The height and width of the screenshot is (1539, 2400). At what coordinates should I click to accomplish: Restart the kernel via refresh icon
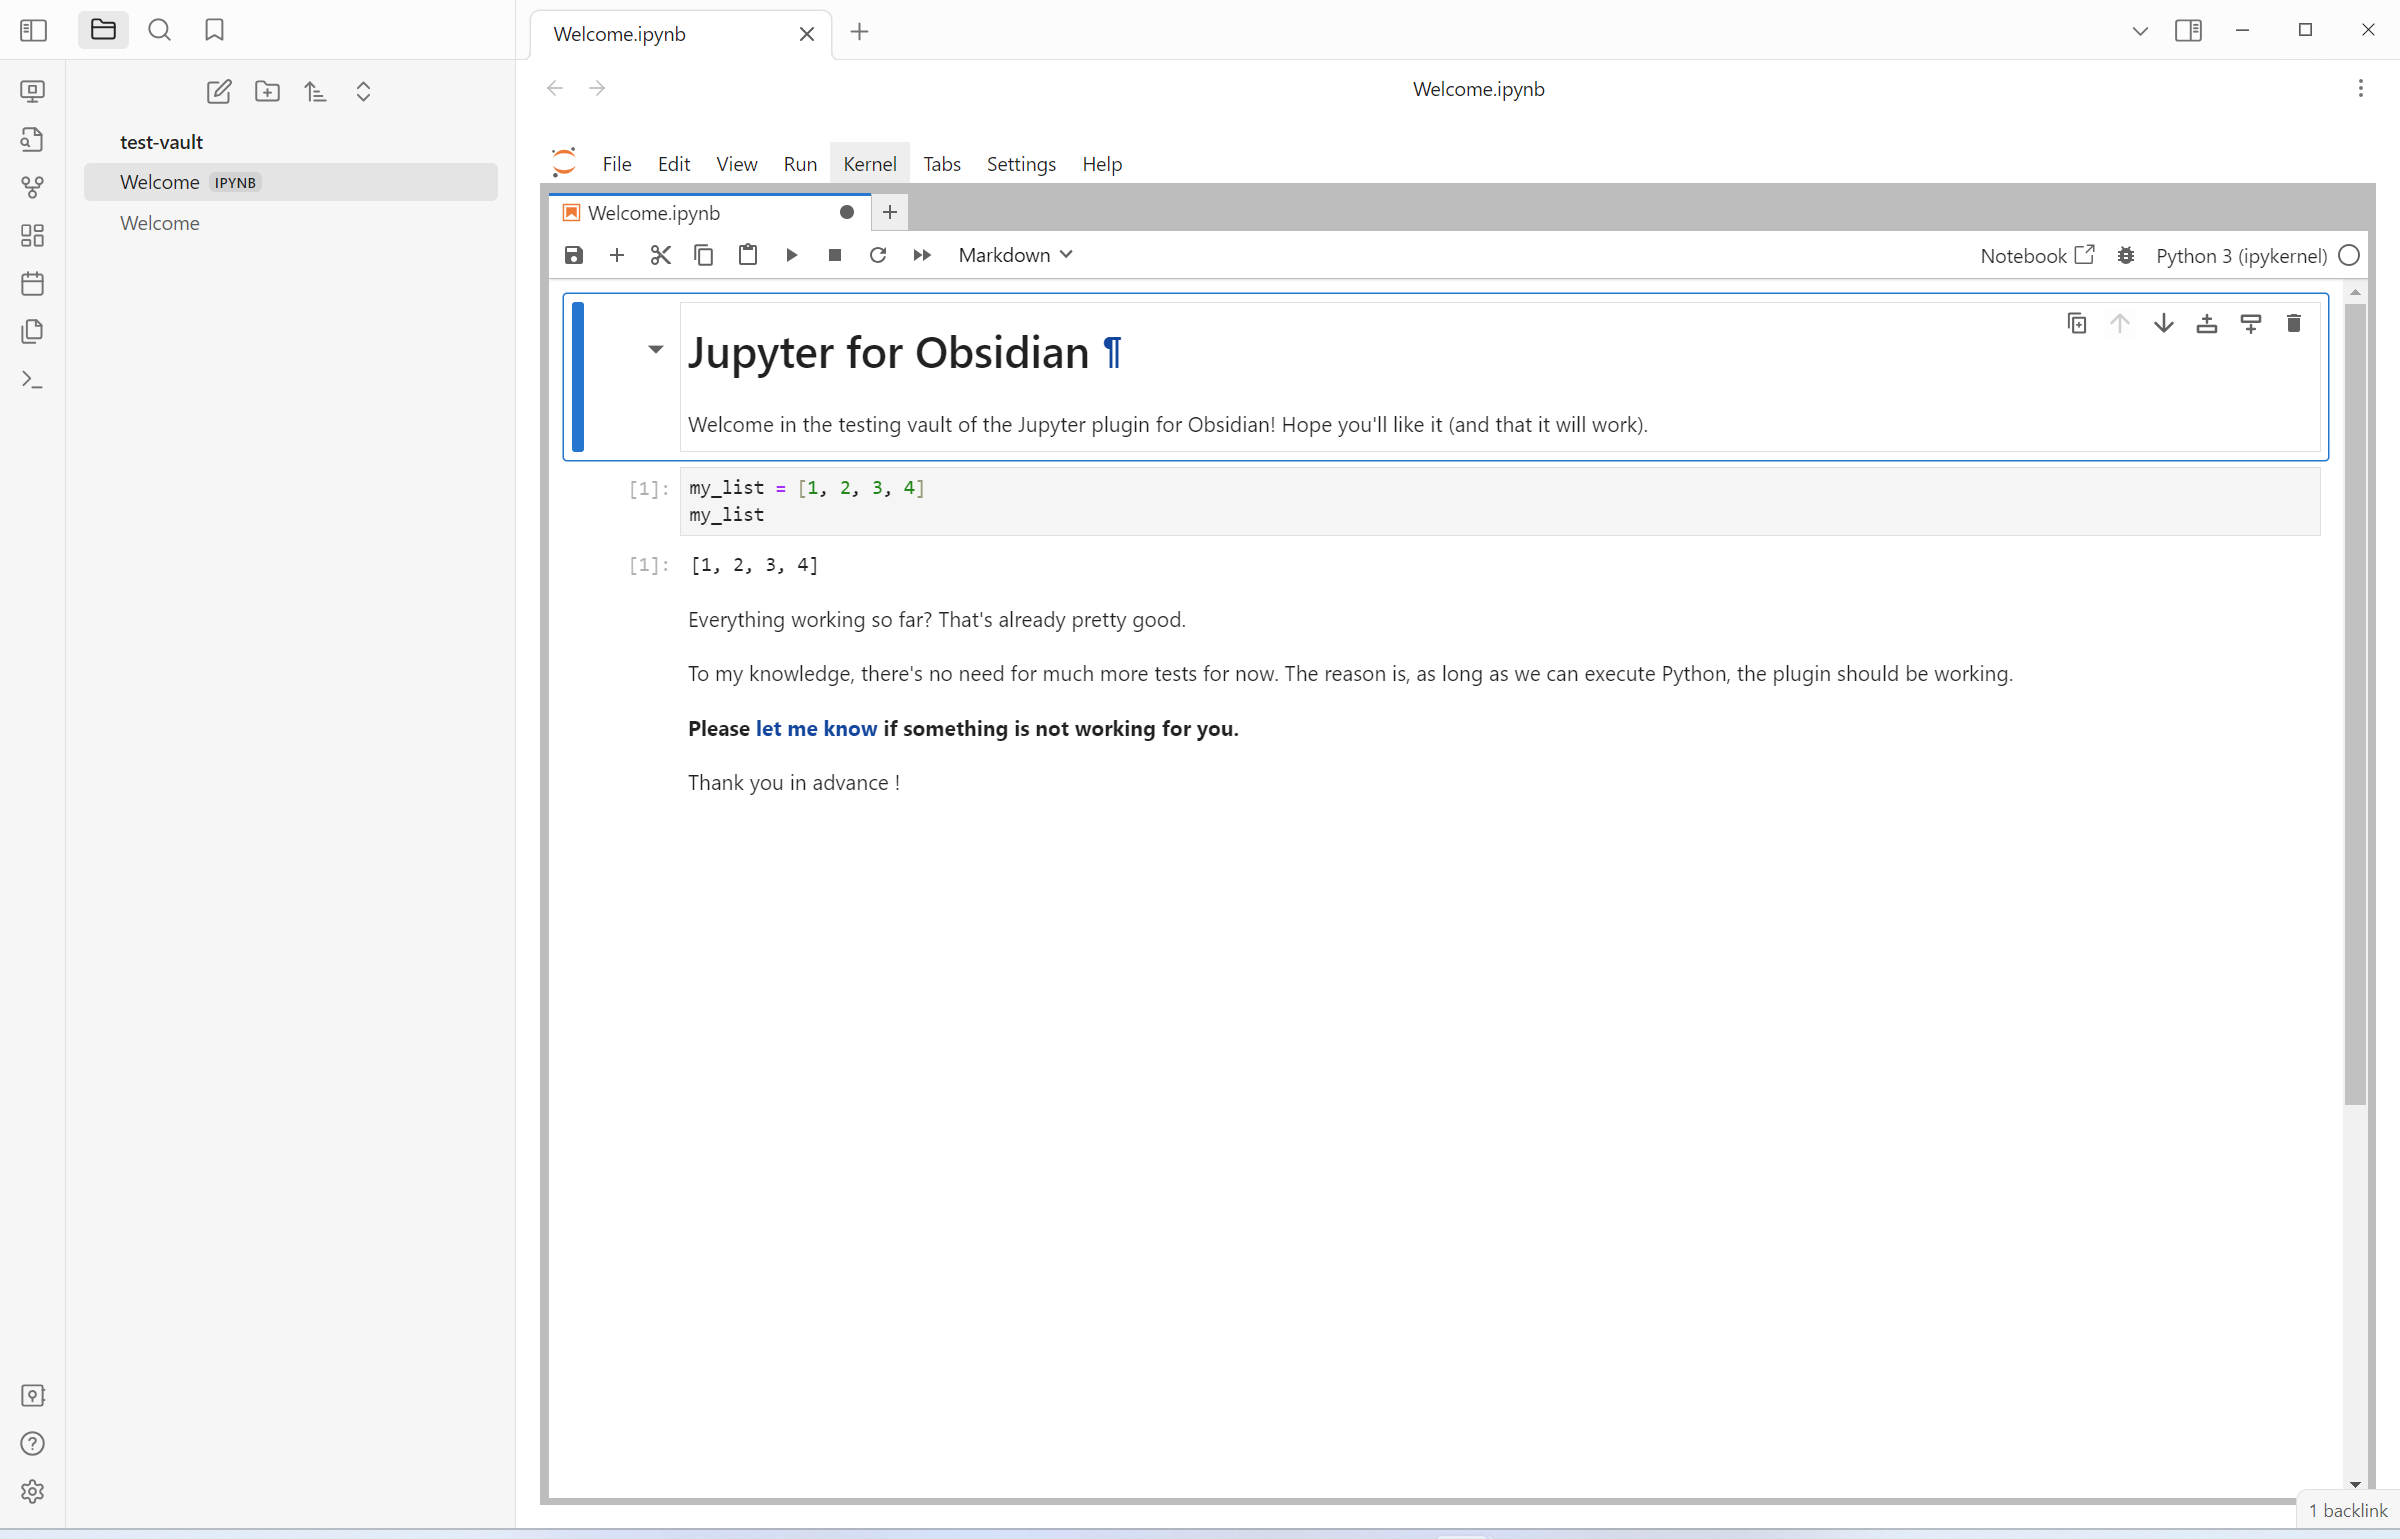(x=878, y=255)
